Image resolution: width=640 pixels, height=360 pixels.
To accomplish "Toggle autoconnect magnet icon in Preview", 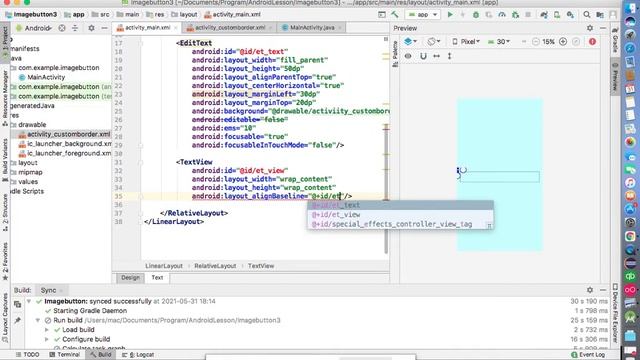I will point(423,56).
